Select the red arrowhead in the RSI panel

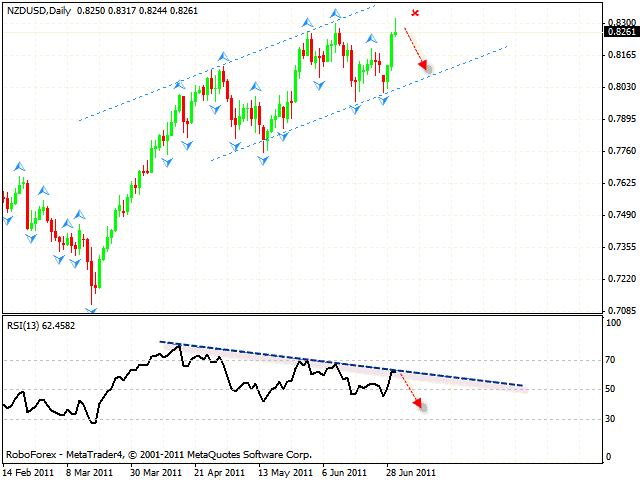click(x=420, y=404)
